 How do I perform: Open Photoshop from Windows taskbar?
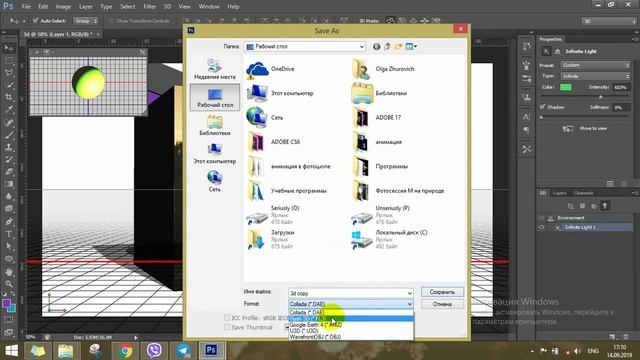point(211,350)
